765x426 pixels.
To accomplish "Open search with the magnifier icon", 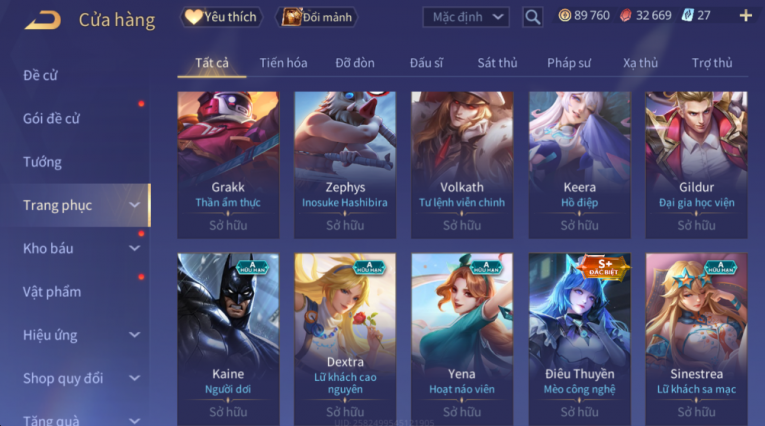I will click(x=532, y=17).
